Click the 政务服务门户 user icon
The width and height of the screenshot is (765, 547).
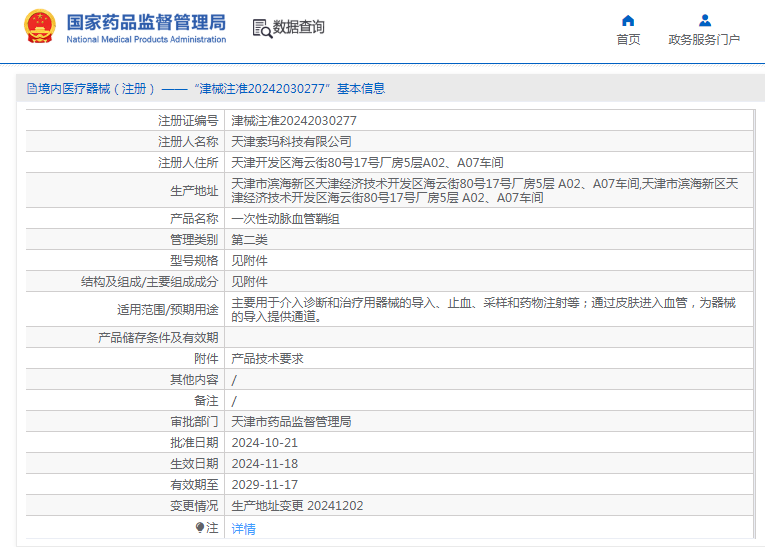705,20
